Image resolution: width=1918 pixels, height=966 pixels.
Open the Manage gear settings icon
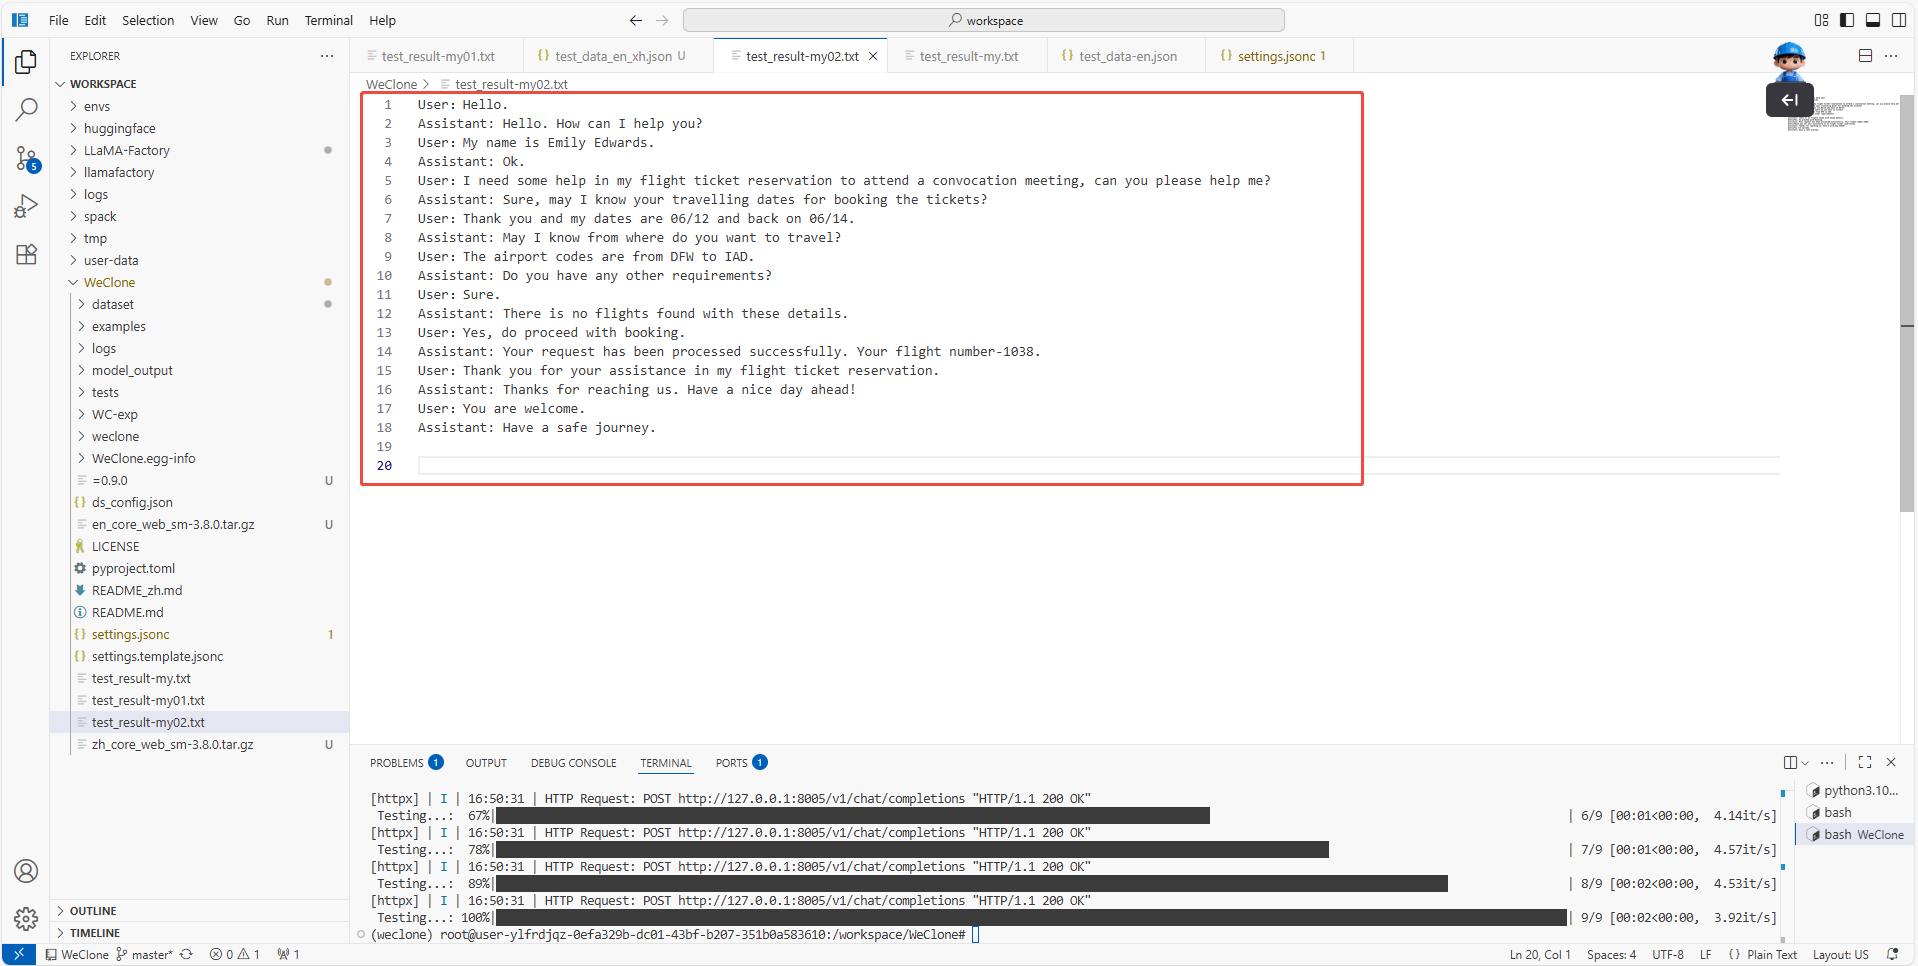coord(26,918)
